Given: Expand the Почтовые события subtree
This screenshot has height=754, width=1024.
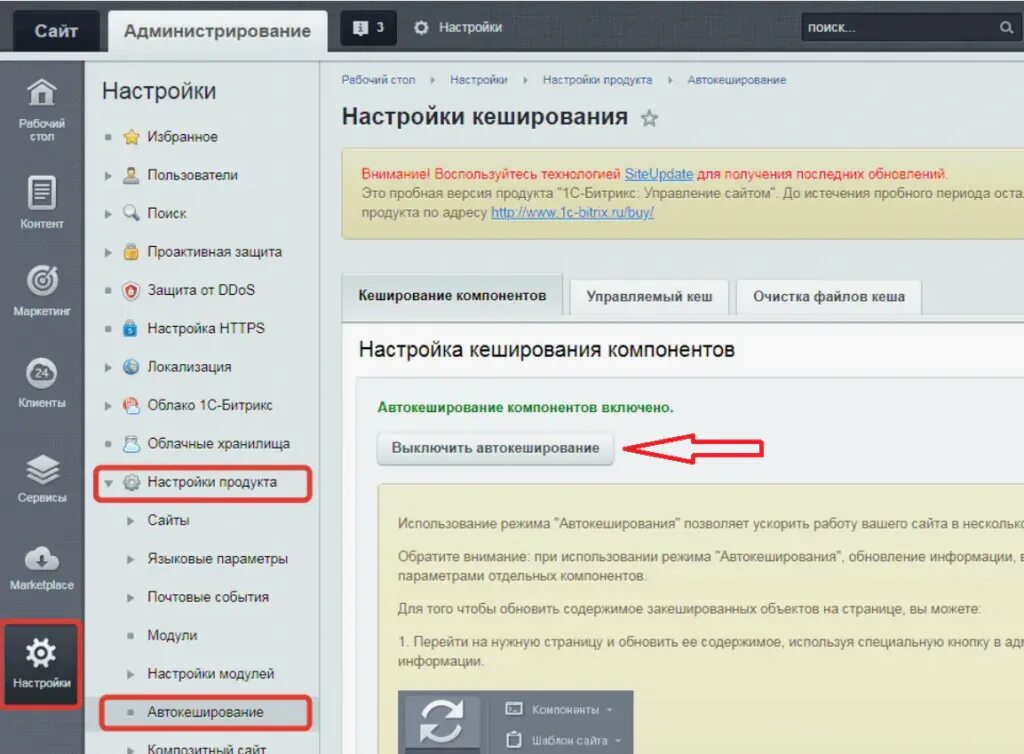Looking at the screenshot, I should pyautogui.click(x=131, y=597).
